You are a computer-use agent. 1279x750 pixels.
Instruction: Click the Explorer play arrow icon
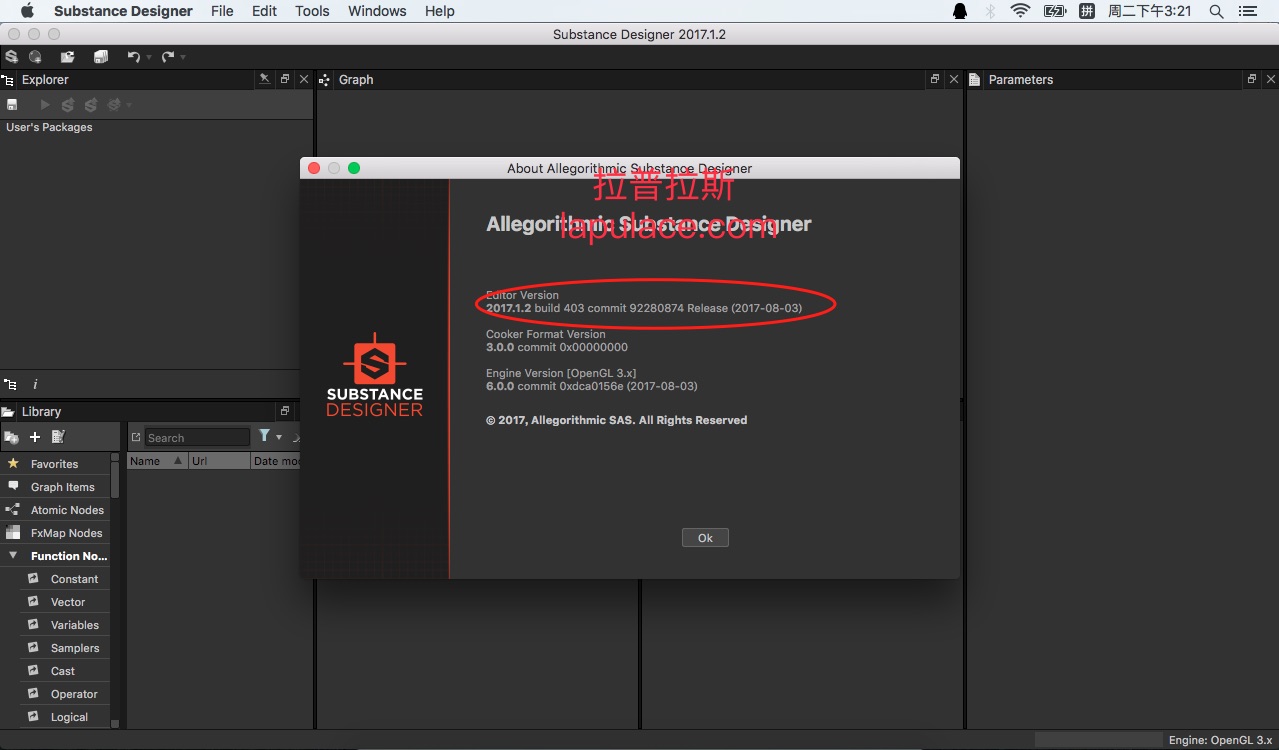(44, 105)
